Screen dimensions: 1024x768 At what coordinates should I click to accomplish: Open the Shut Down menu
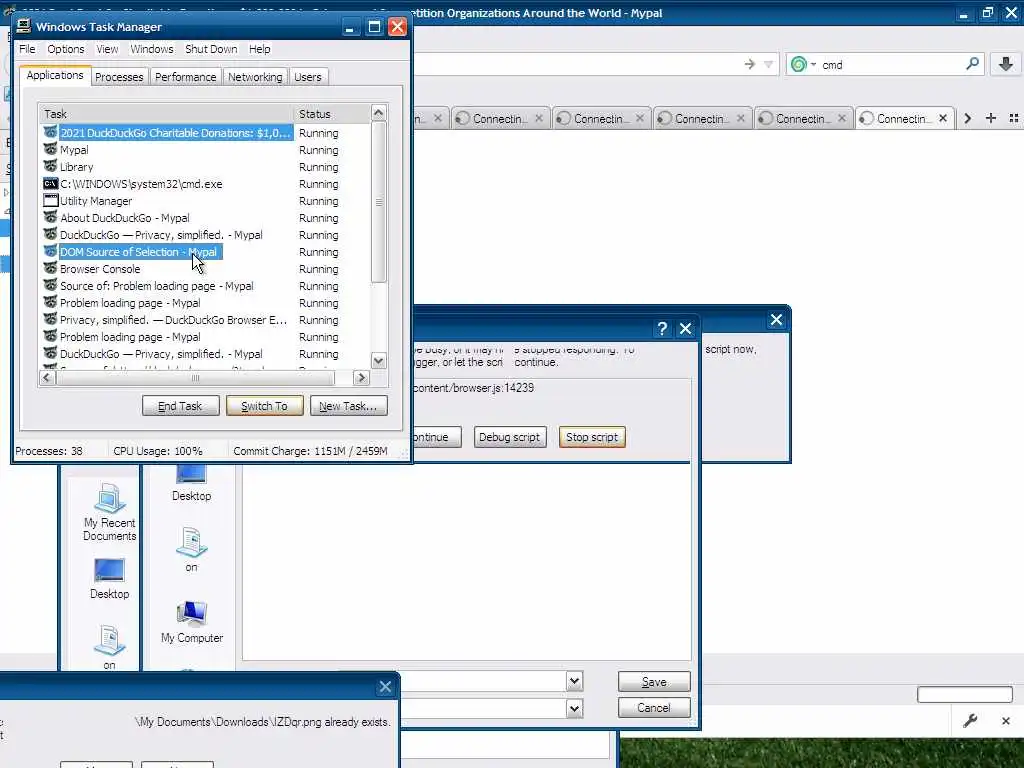[211, 49]
